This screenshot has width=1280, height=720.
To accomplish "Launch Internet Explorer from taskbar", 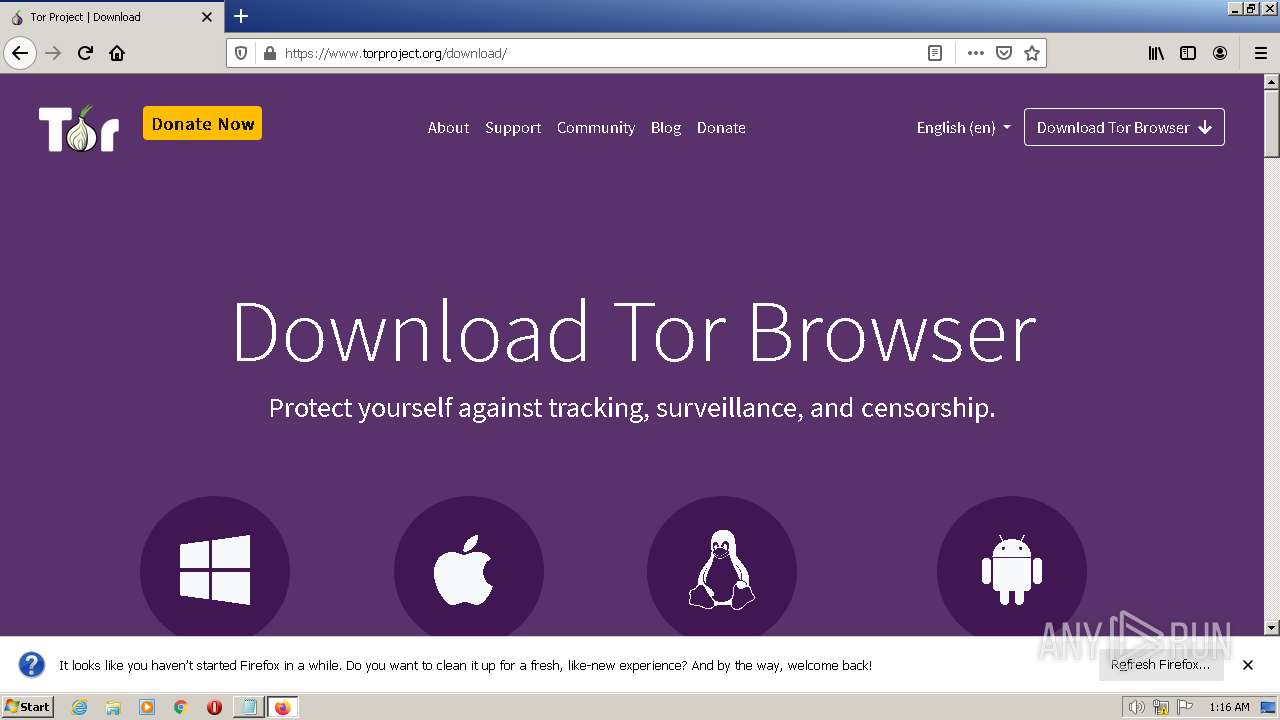I will click(x=79, y=707).
